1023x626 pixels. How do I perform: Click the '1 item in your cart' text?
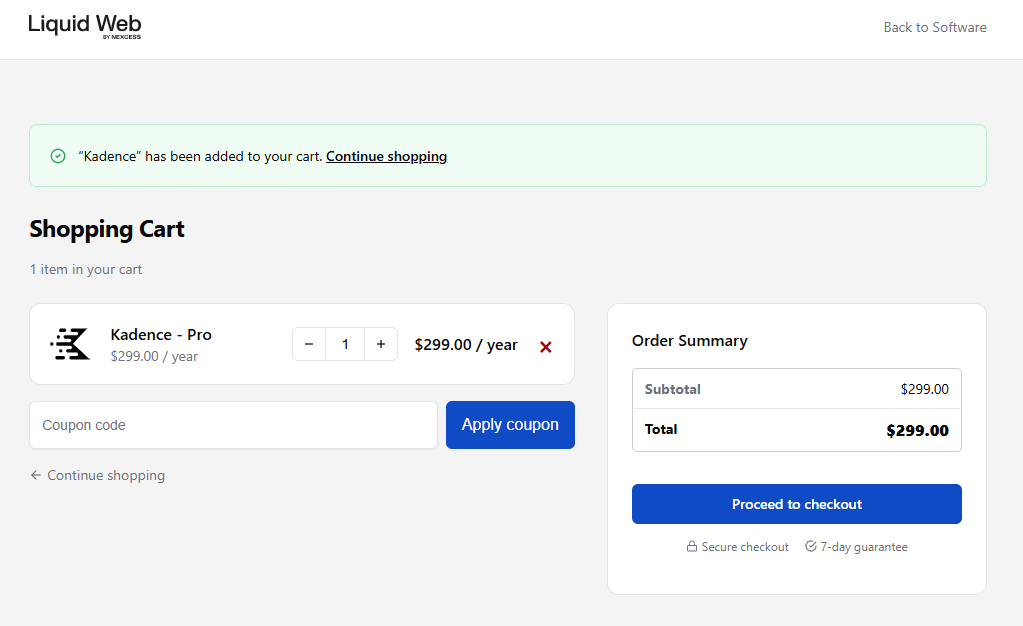point(85,270)
